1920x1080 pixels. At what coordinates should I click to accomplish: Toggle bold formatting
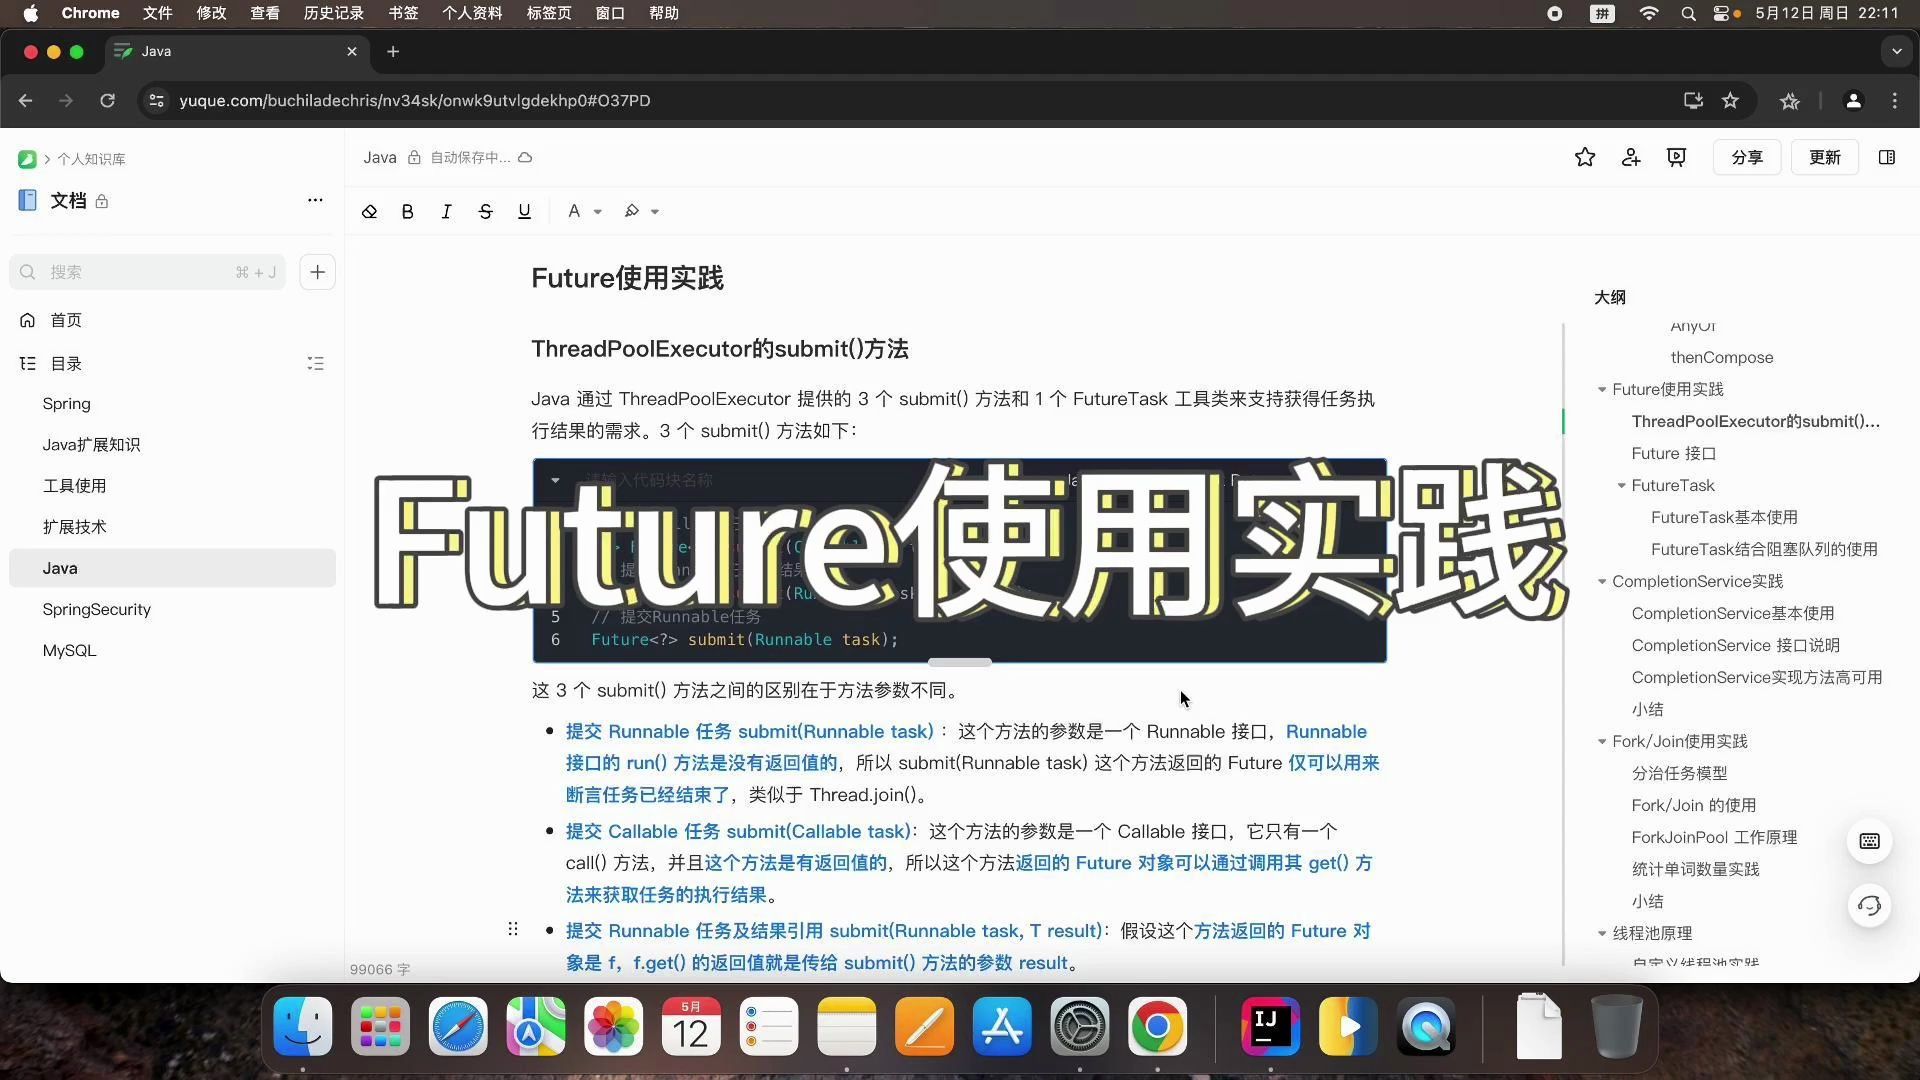coord(407,211)
